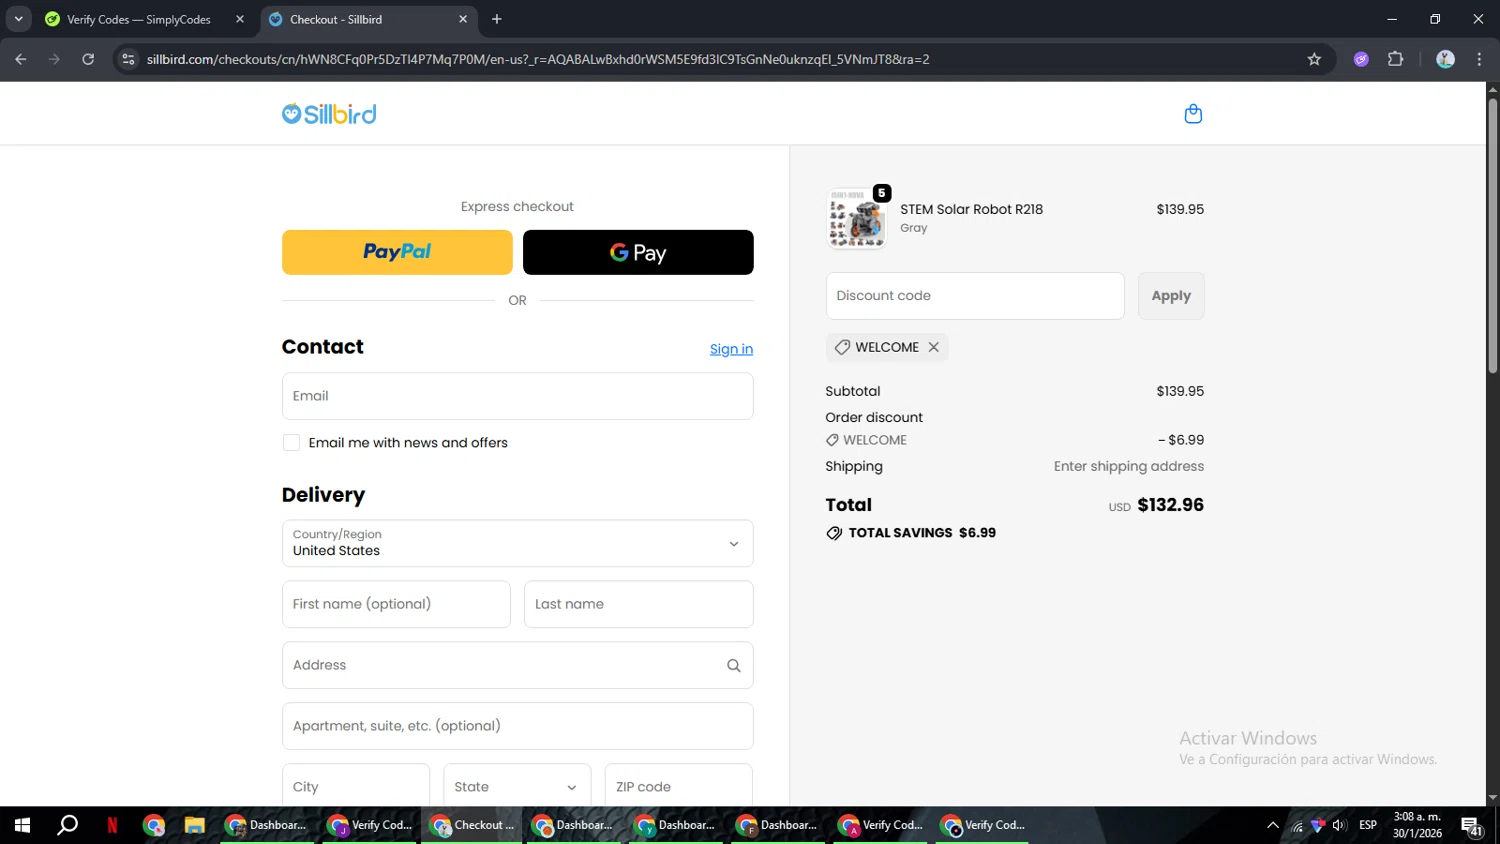Close the Verify Codes SimplyCodes tab

[x=240, y=19]
